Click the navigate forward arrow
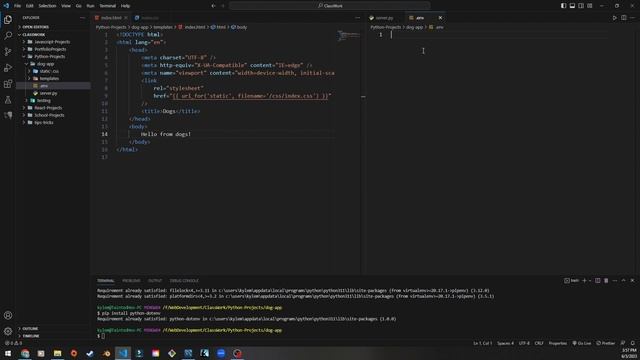This screenshot has width=640, height=360. pos(223,6)
